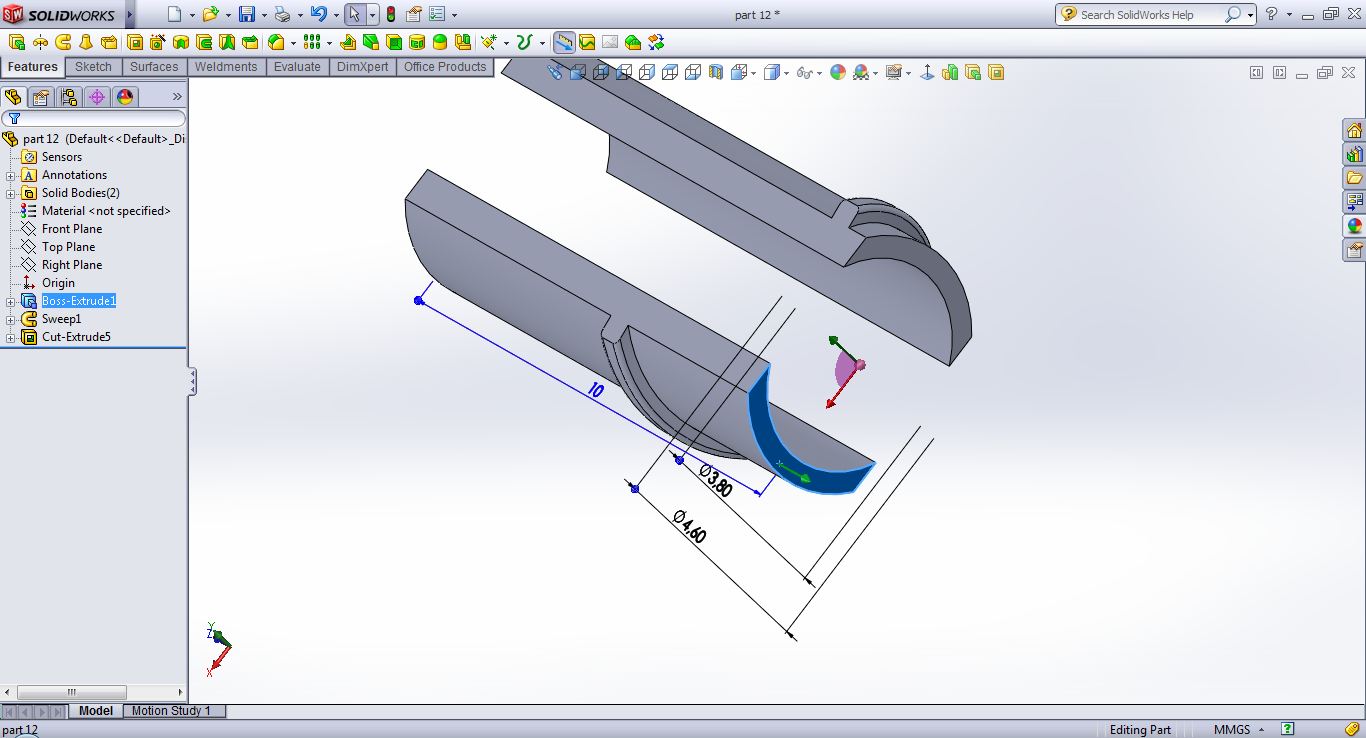1366x738 pixels.
Task: Open the Reference Geometry tool
Action: tap(488, 42)
